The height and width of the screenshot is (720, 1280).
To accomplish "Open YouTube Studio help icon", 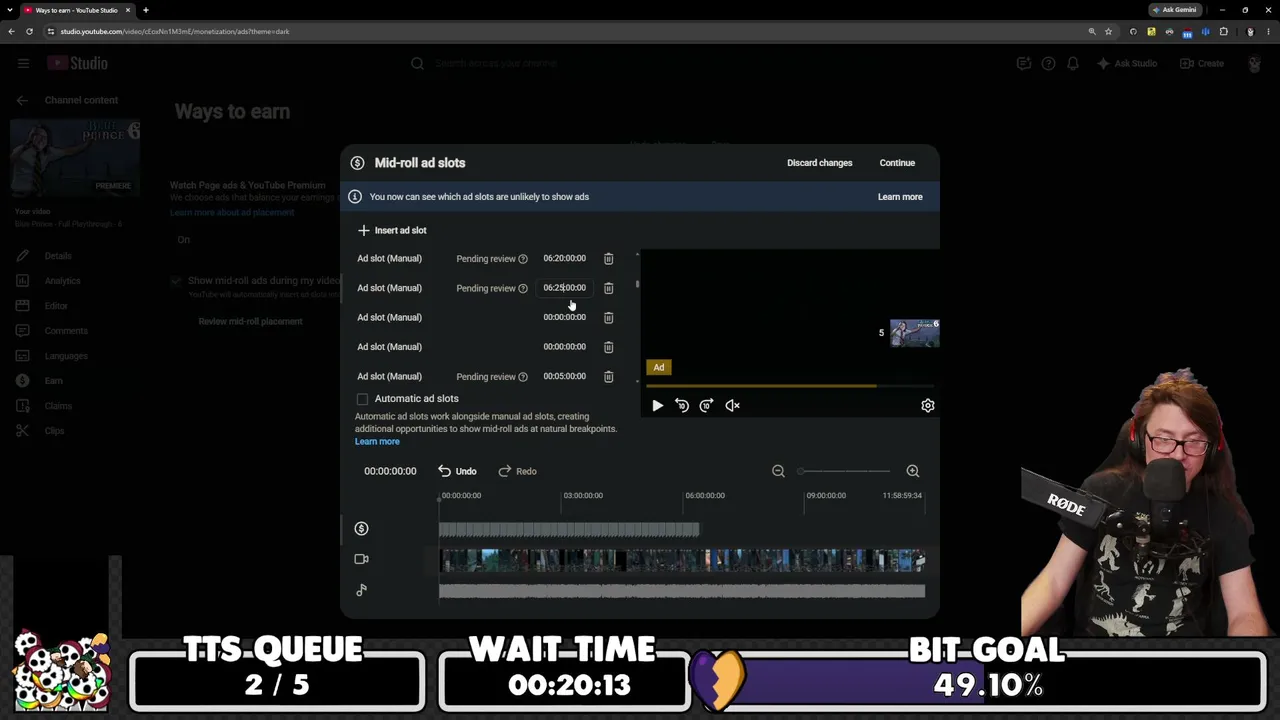I will [1048, 63].
